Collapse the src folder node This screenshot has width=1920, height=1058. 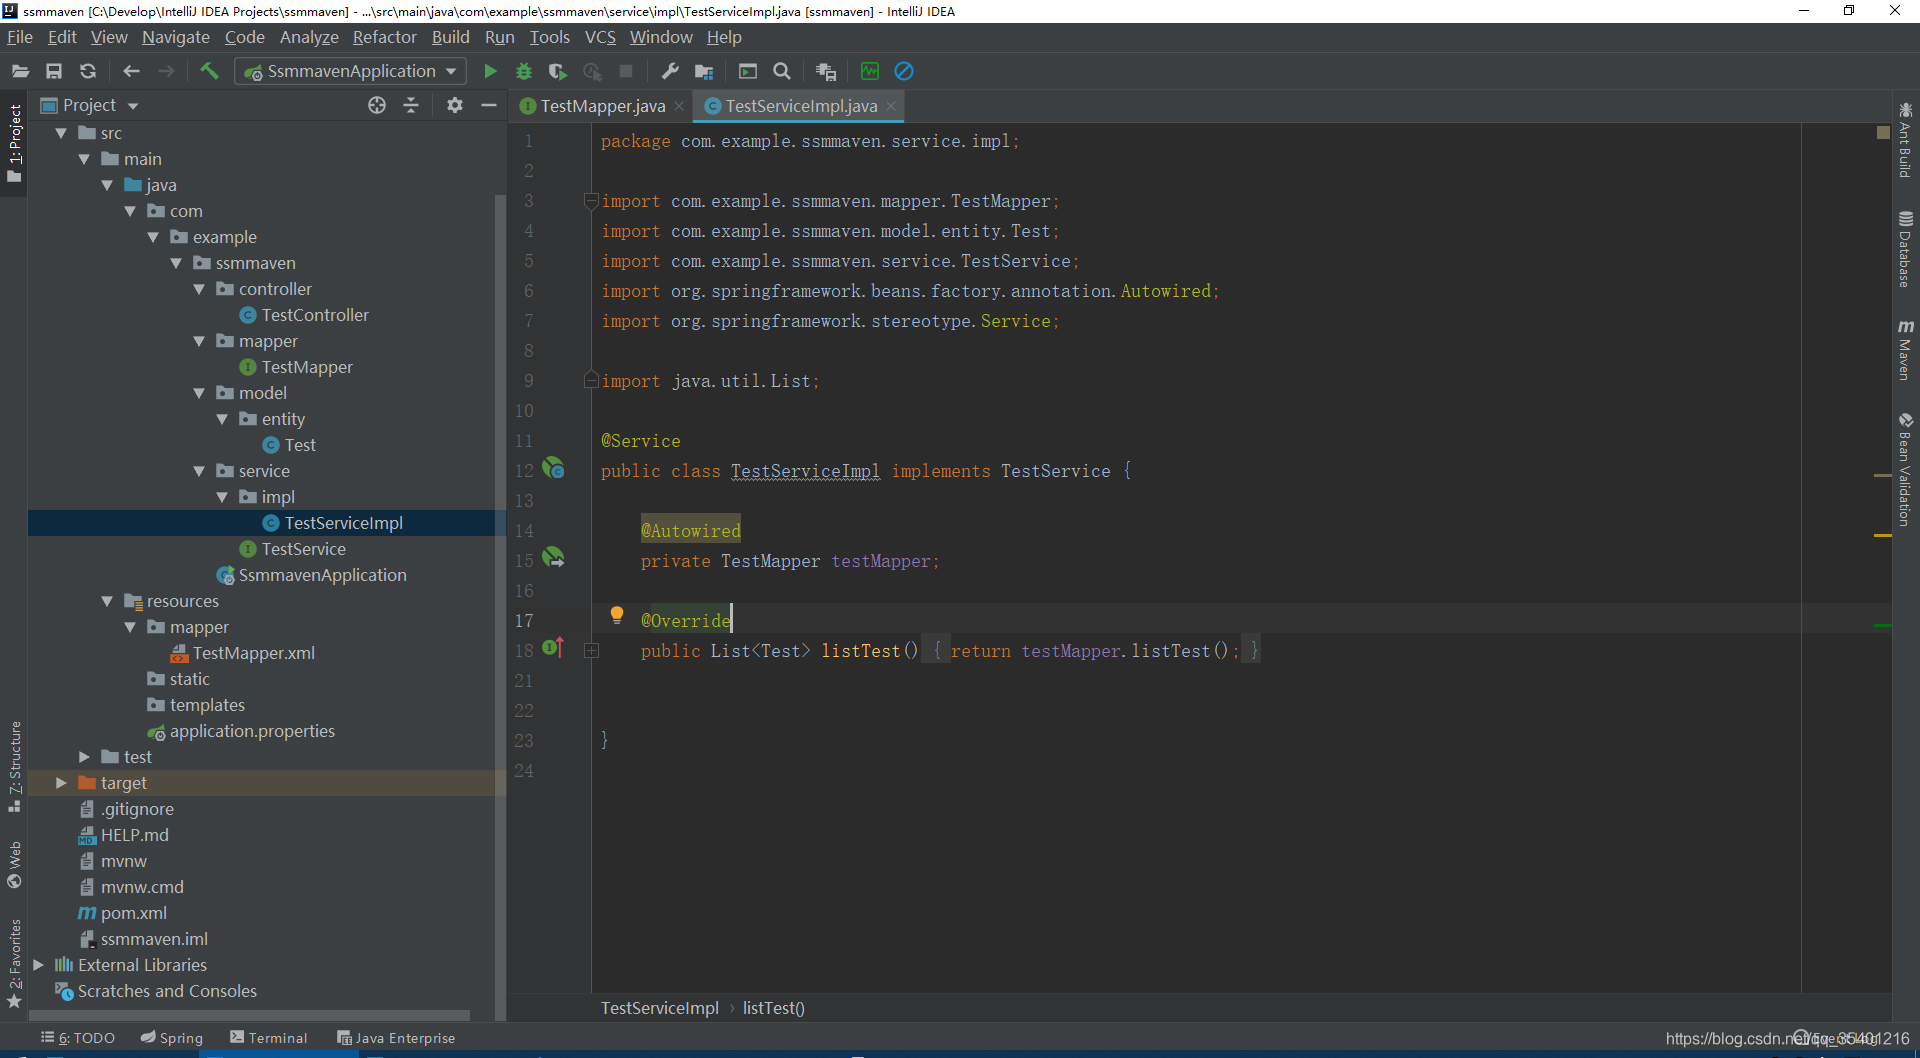61,133
